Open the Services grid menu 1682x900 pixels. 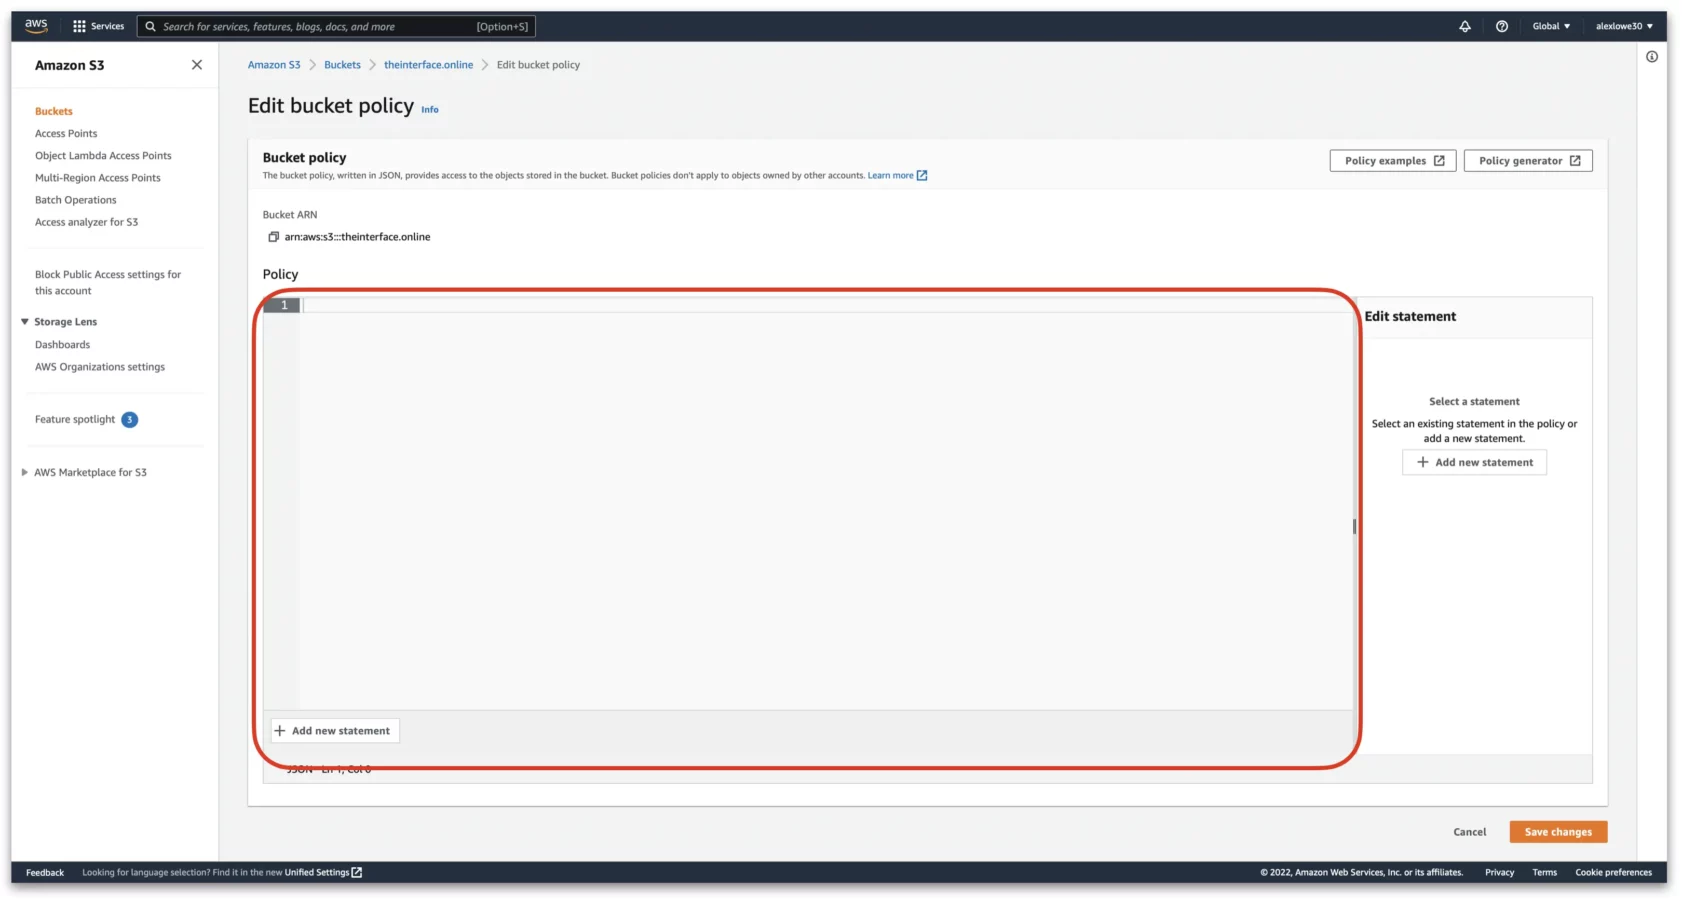coord(98,26)
